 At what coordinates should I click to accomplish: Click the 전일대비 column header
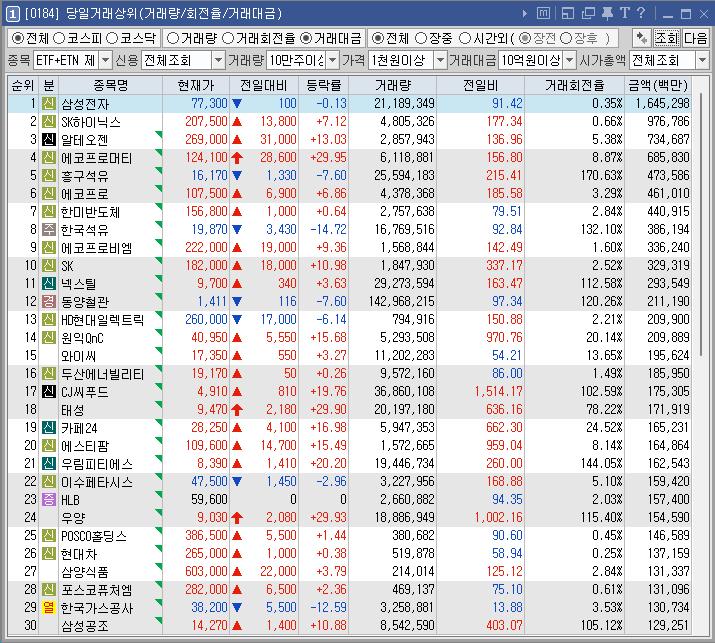pos(264,85)
